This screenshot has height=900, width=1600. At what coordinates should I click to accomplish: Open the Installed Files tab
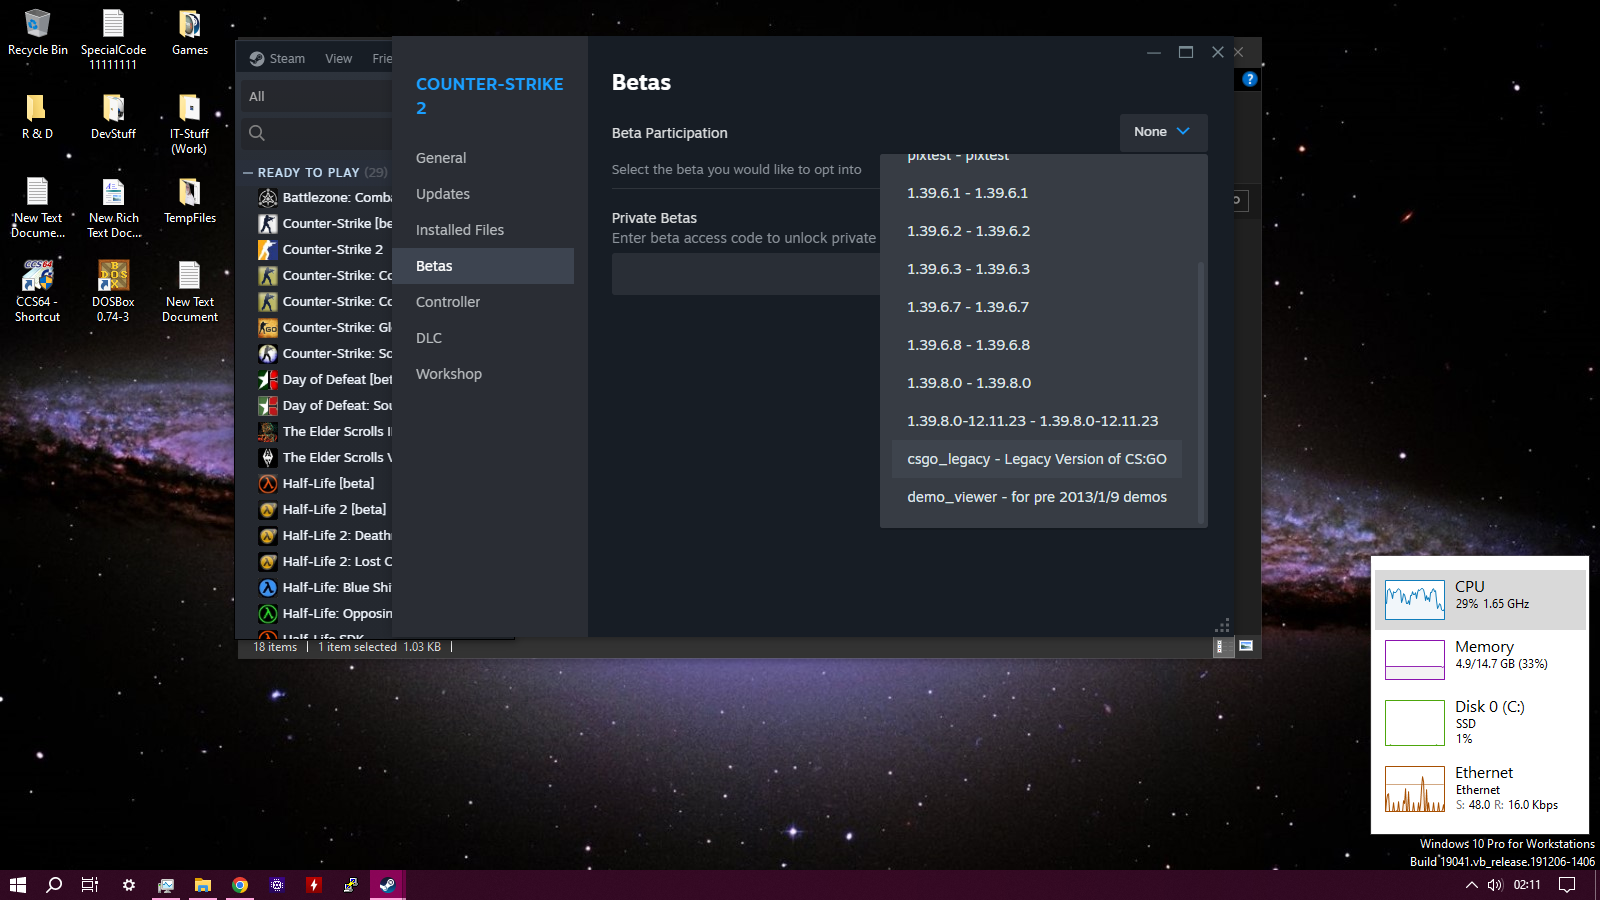tap(483, 230)
